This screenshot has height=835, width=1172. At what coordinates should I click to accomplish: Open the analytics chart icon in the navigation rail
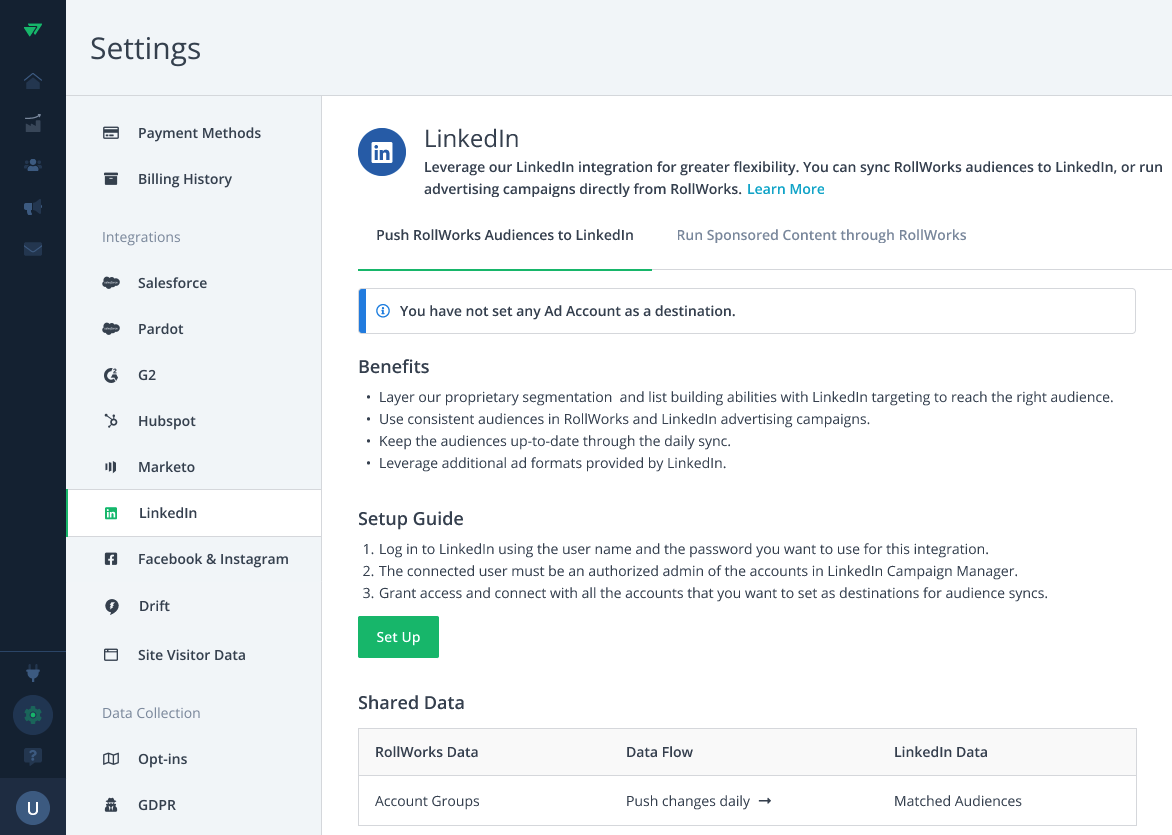pos(33,123)
